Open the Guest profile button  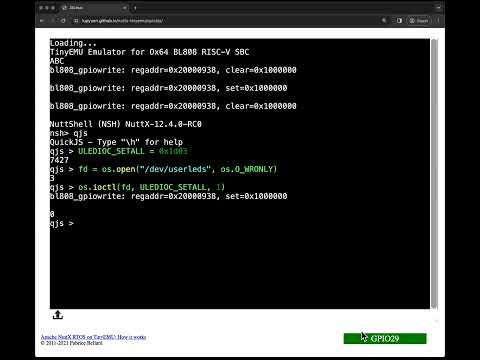[x=419, y=21]
